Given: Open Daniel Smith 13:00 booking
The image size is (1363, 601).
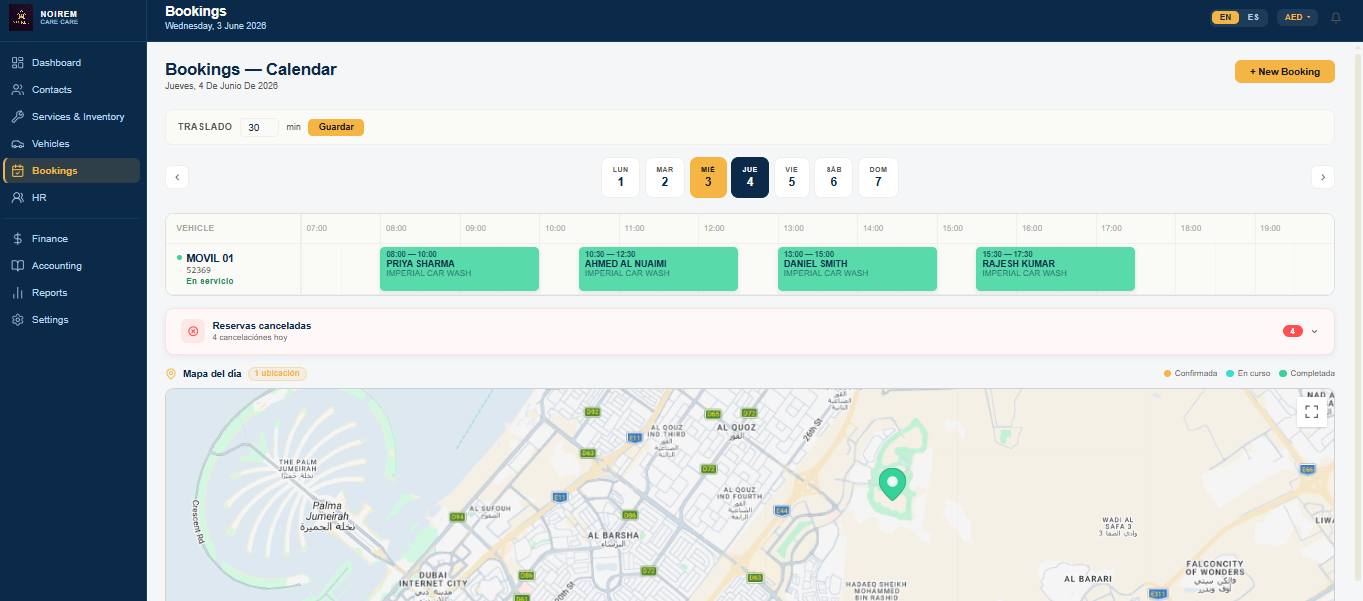Looking at the screenshot, I should tap(857, 269).
